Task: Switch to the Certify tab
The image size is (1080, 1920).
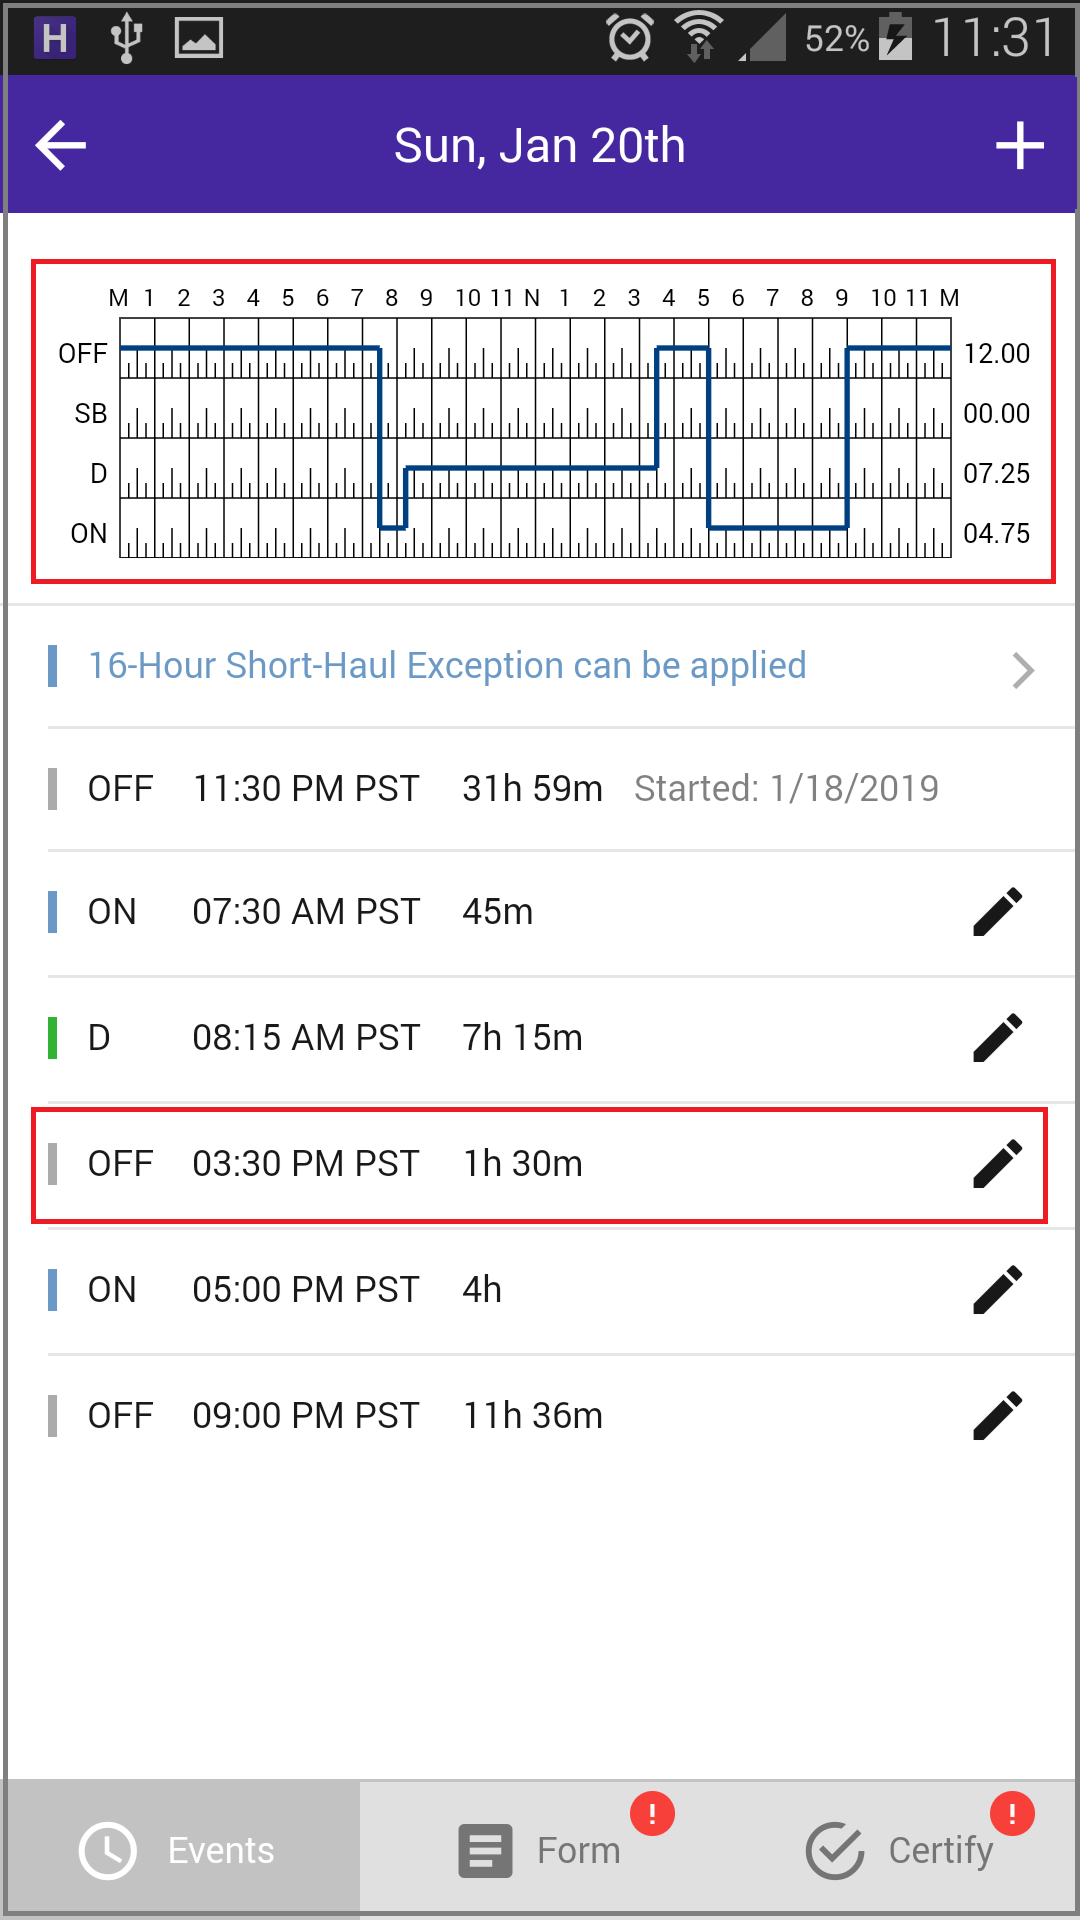Action: pyautogui.click(x=900, y=1850)
